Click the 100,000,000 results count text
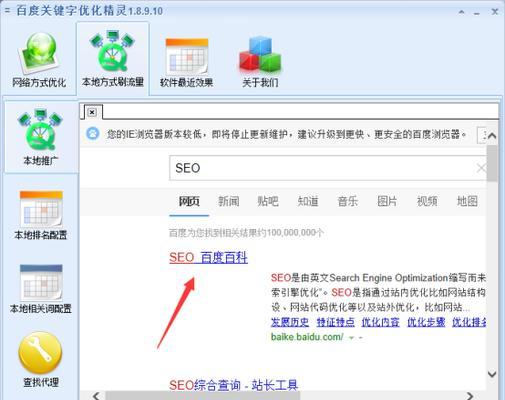Viewport: 505px width, 400px height. click(246, 232)
